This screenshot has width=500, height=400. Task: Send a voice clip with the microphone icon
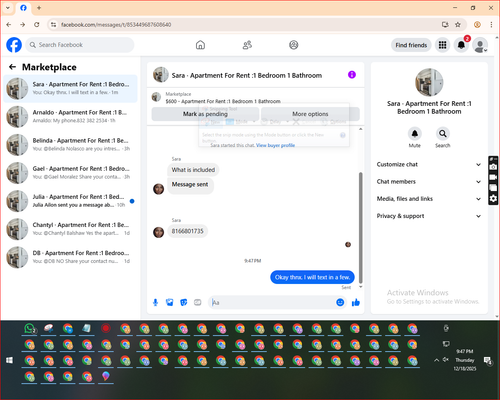(155, 302)
